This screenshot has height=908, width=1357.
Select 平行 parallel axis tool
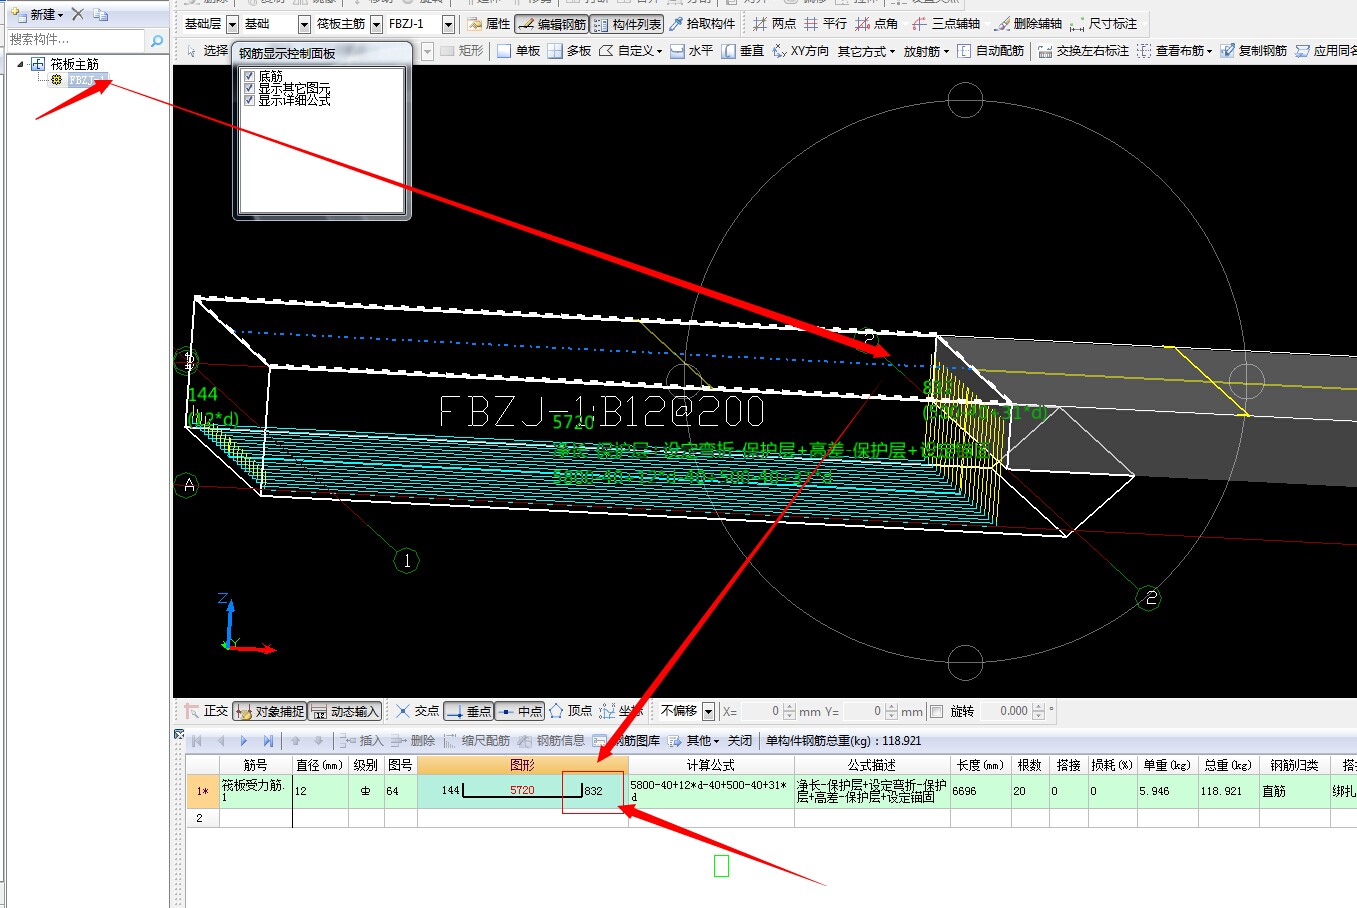825,24
